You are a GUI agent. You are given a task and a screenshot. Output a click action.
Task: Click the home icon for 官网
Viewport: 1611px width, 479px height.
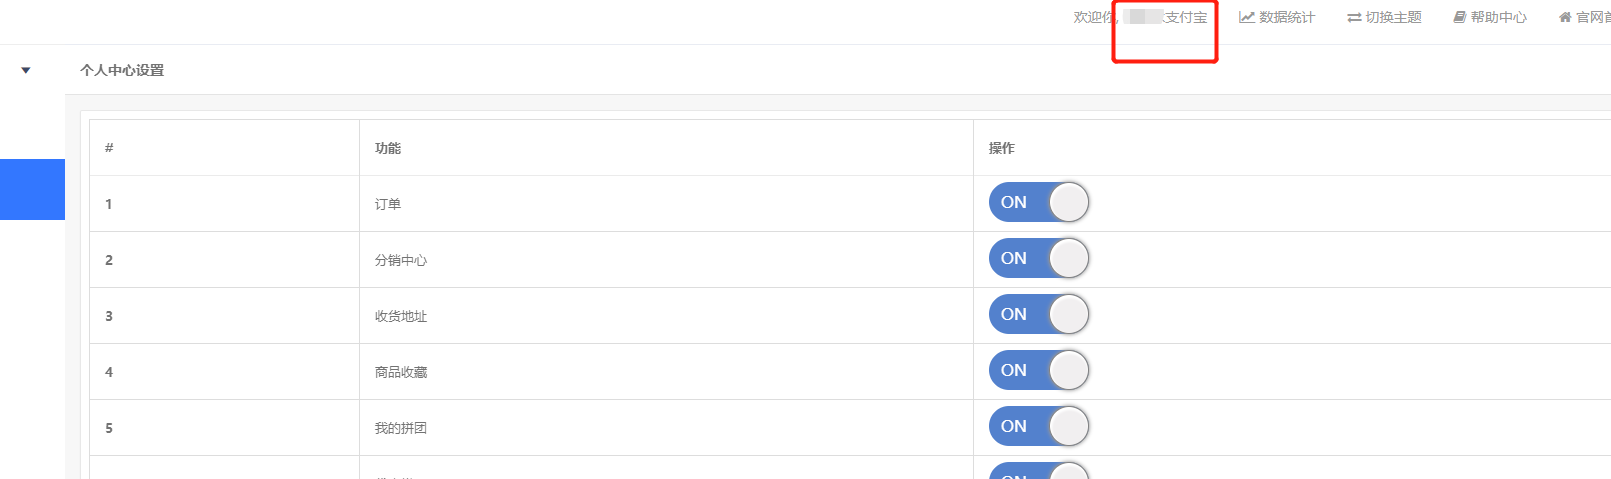click(x=1565, y=17)
